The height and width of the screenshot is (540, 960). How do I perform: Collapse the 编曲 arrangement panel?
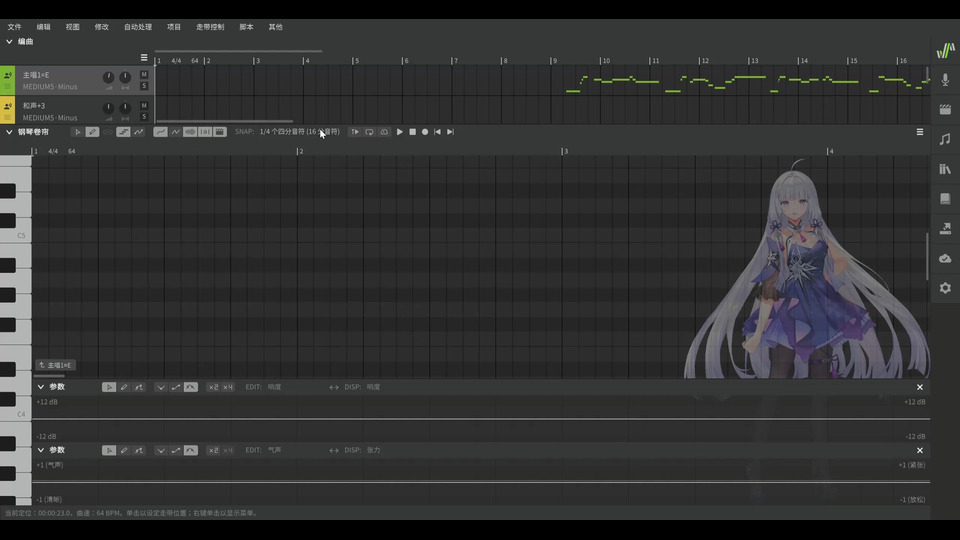click(9, 42)
